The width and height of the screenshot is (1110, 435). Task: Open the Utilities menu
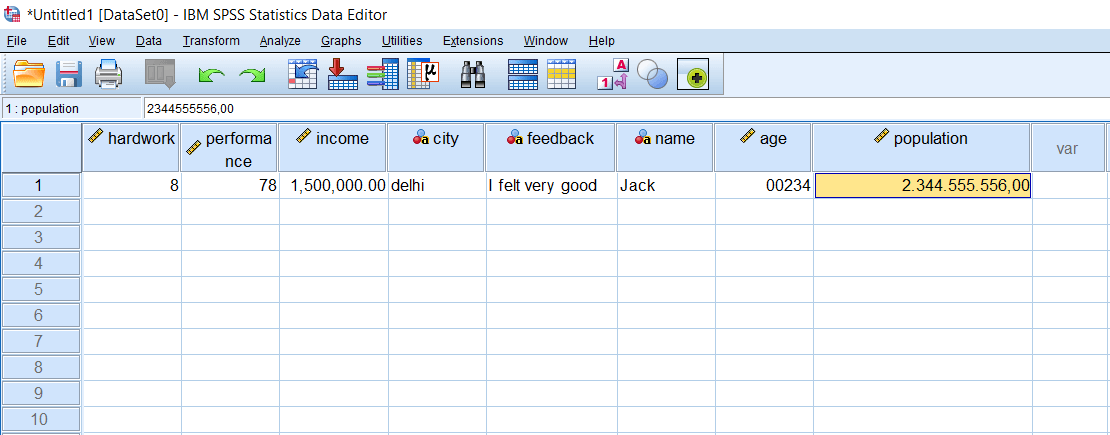point(402,41)
